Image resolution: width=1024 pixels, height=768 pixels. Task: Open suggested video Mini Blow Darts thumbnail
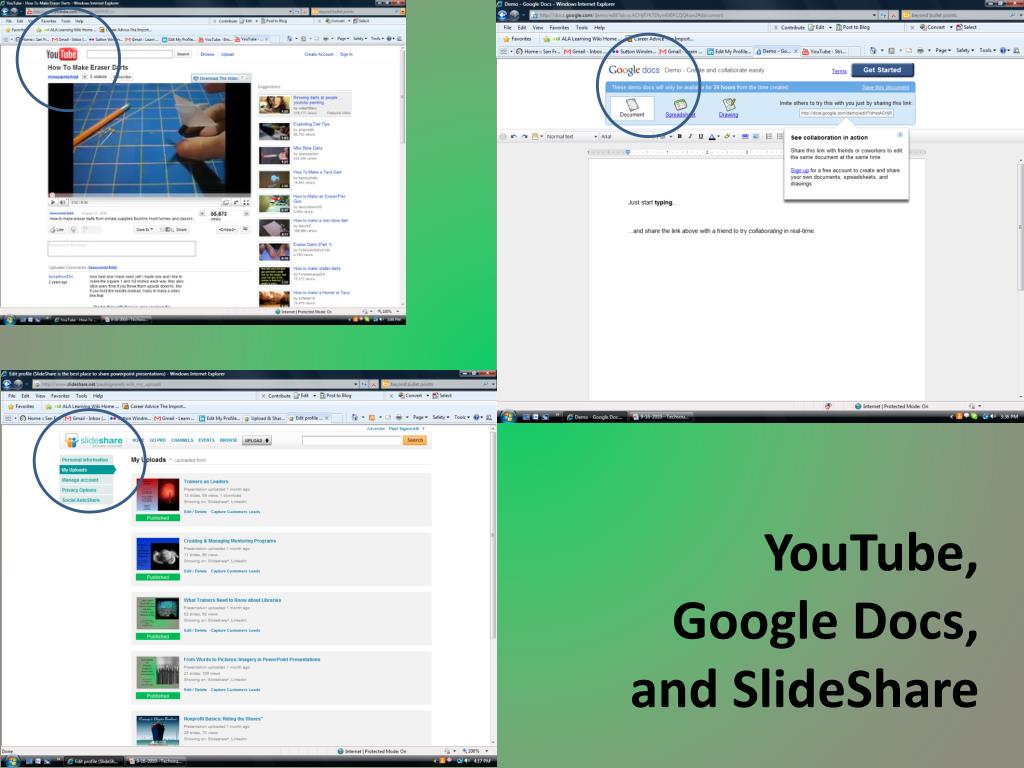274,155
